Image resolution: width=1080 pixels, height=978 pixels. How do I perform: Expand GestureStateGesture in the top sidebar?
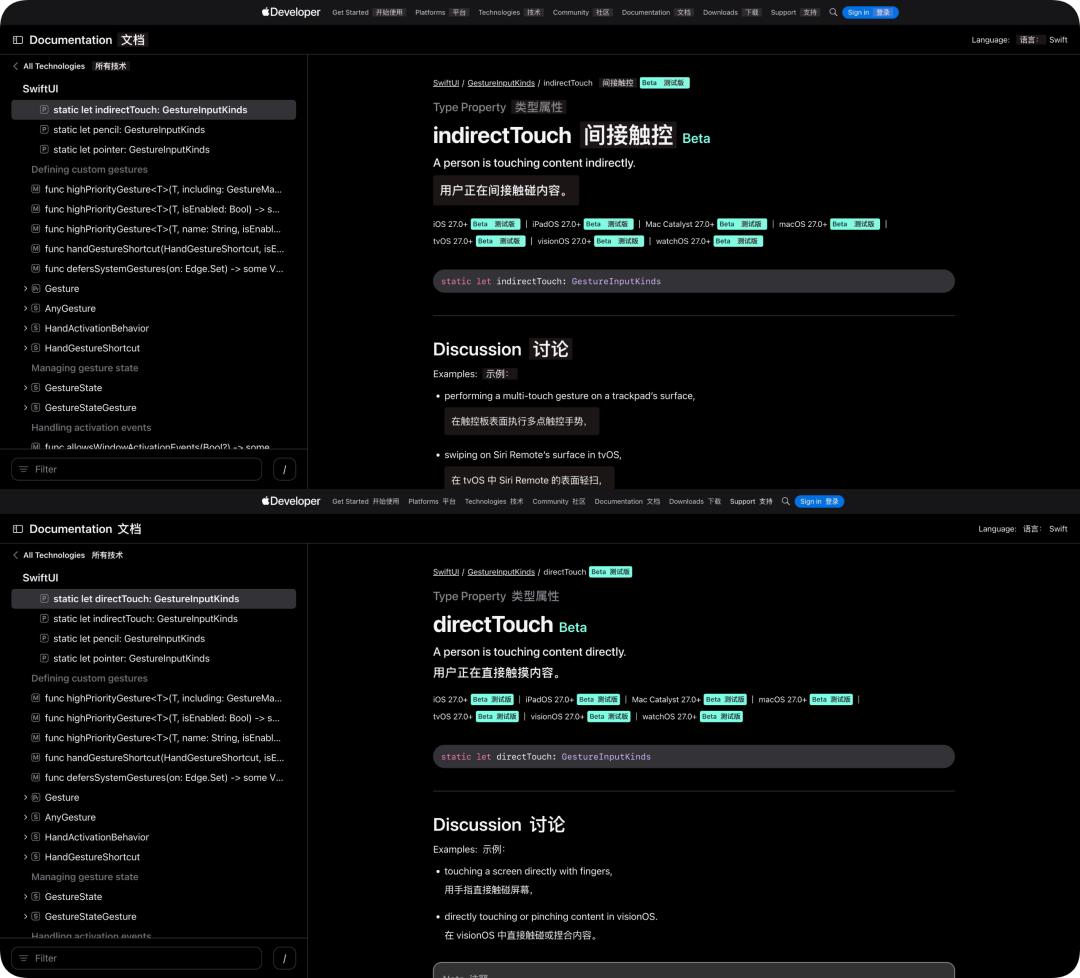(x=25, y=408)
